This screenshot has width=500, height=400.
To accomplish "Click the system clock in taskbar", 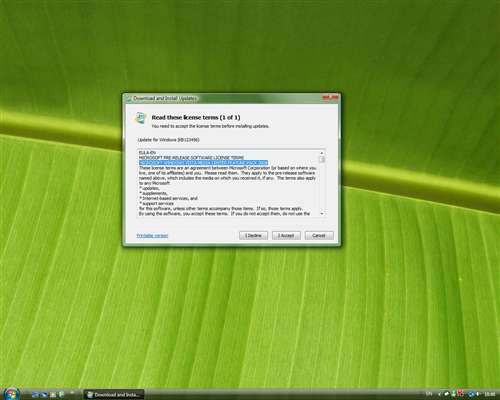I will 490,394.
